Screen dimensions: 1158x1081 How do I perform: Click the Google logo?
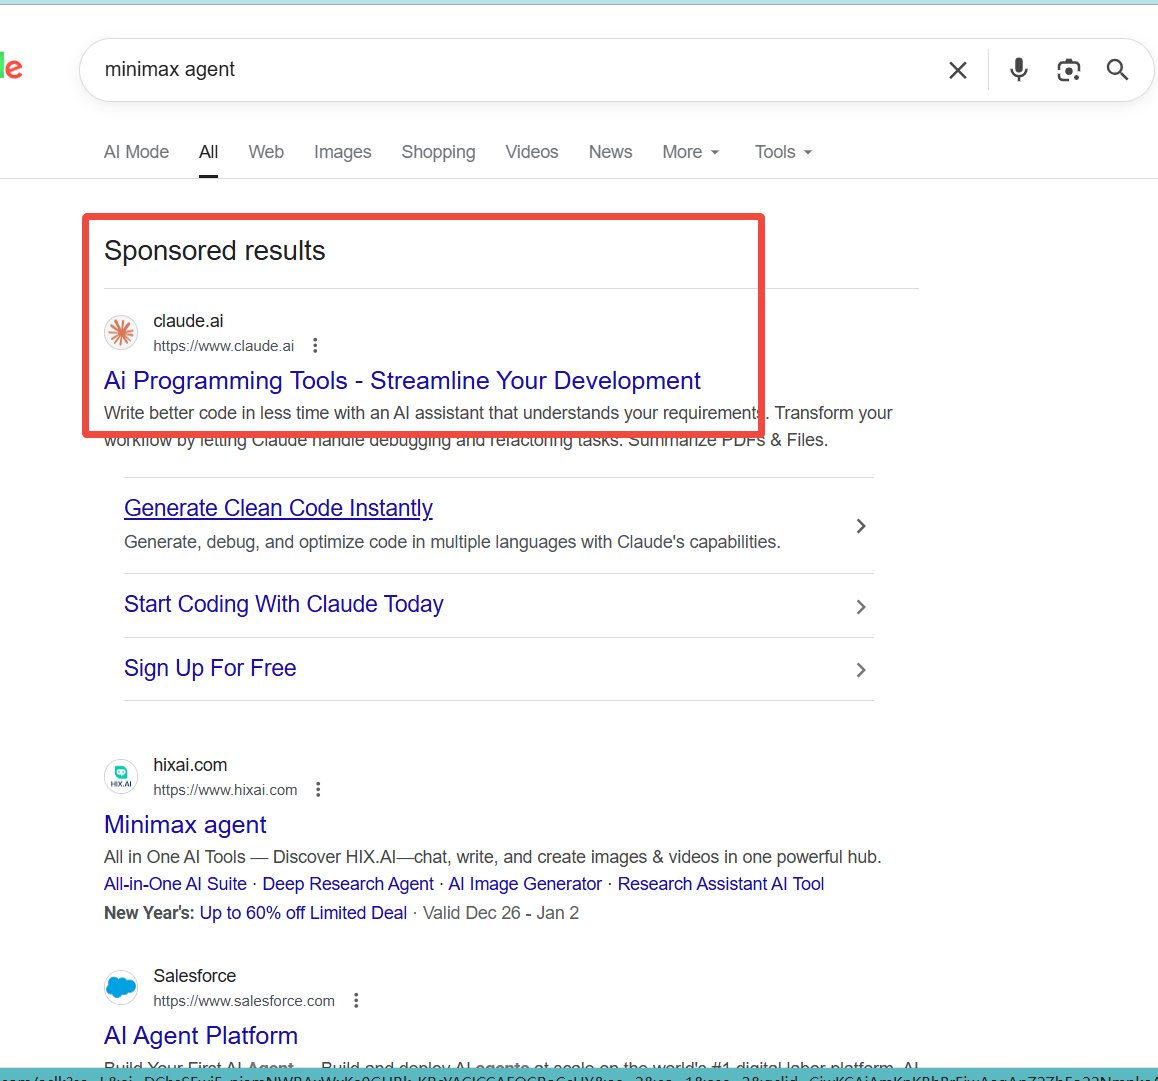(x=11, y=68)
